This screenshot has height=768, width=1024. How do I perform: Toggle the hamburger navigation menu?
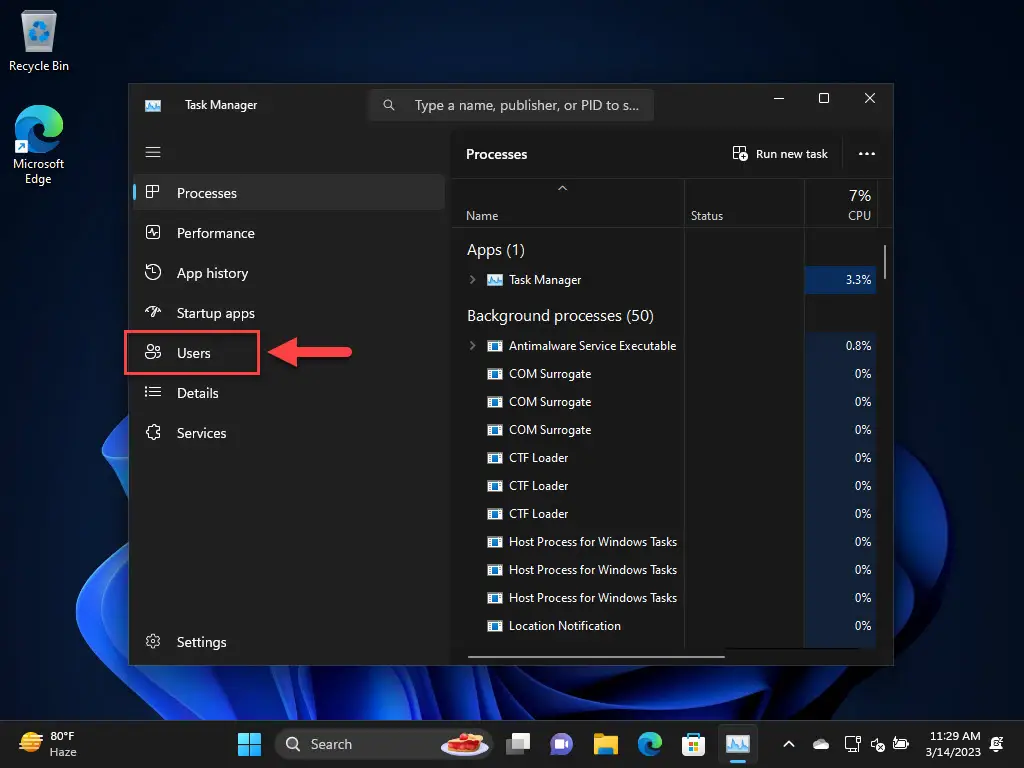[153, 152]
